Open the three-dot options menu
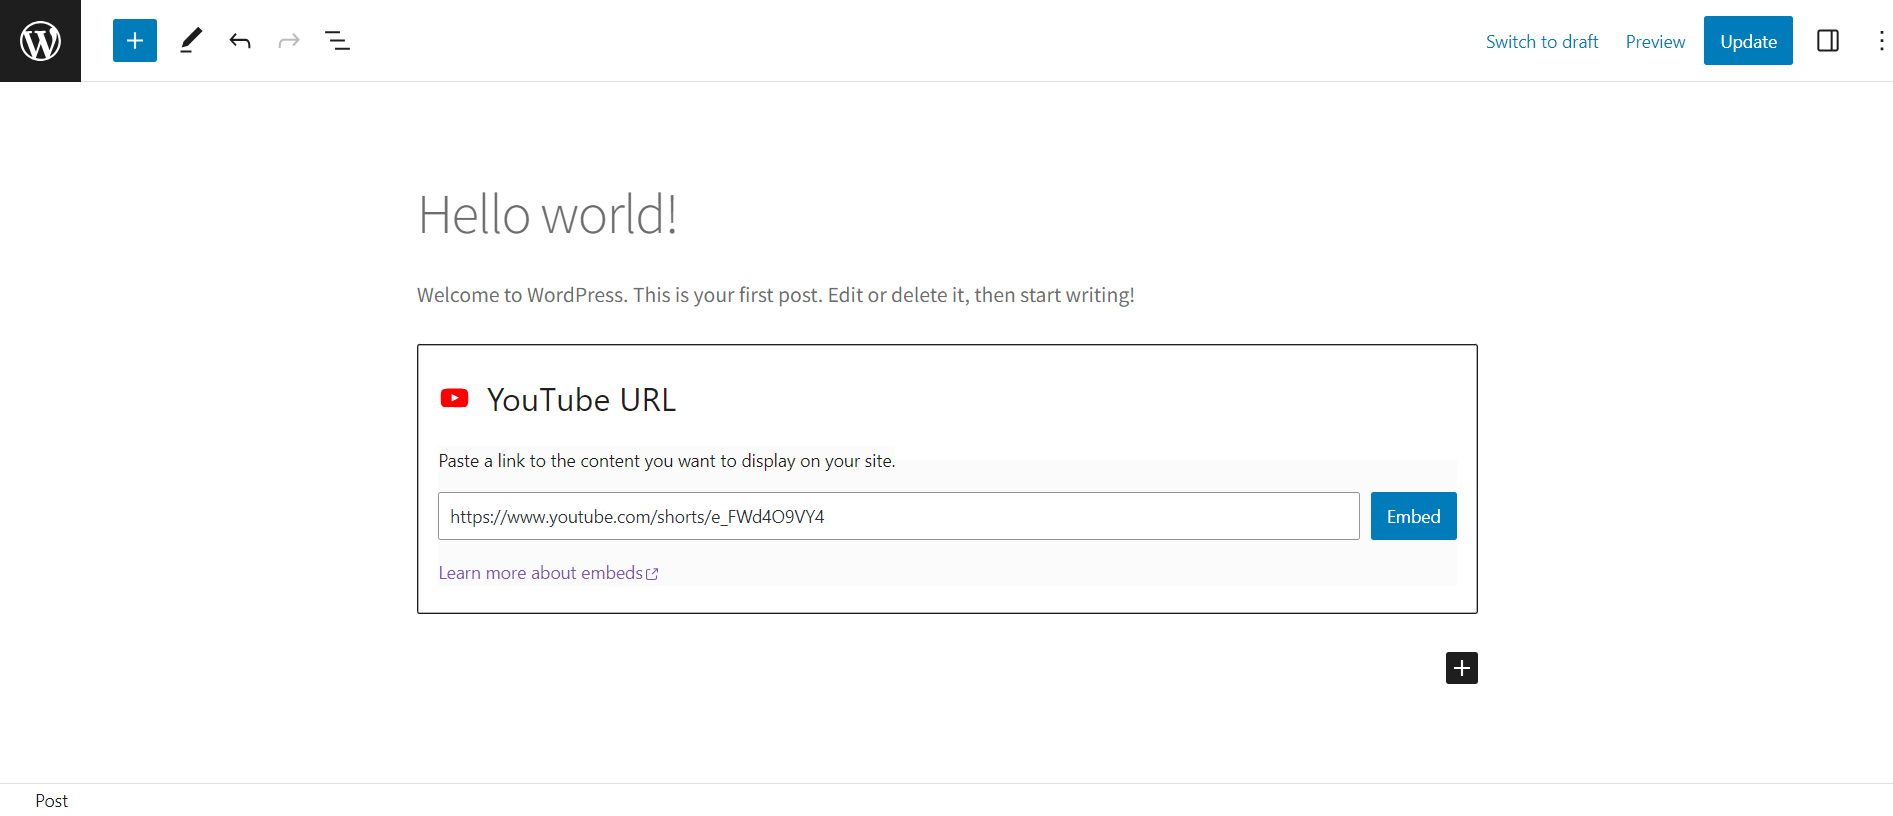This screenshot has height=816, width=1893. [1881, 41]
